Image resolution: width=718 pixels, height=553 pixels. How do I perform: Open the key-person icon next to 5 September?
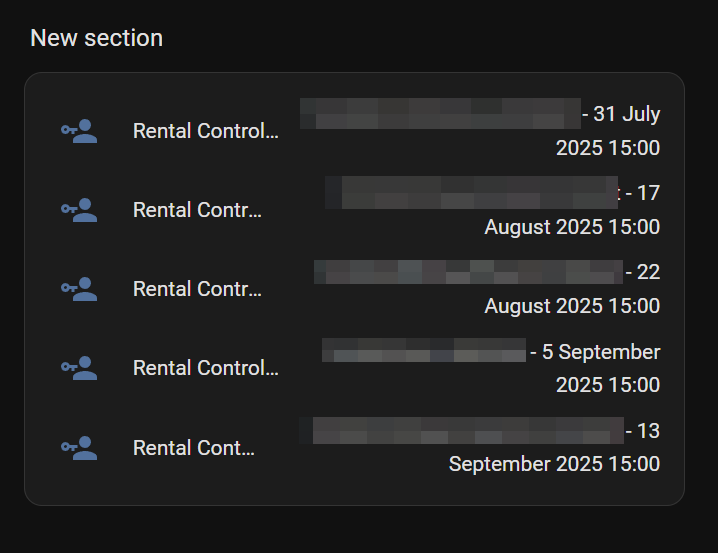point(79,368)
